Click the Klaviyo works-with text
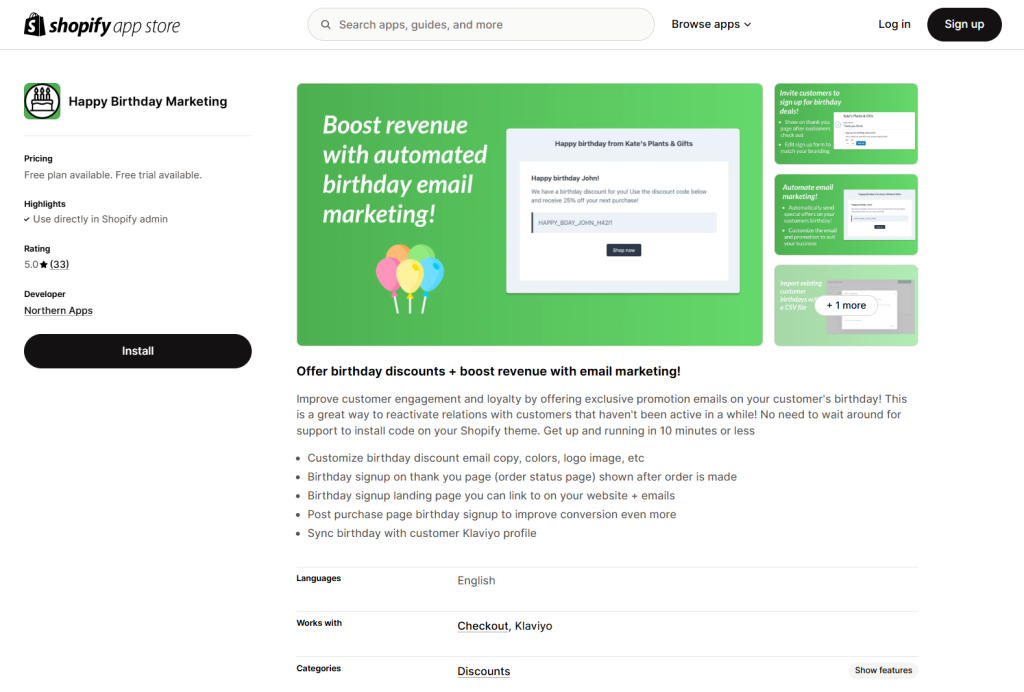 (x=534, y=626)
